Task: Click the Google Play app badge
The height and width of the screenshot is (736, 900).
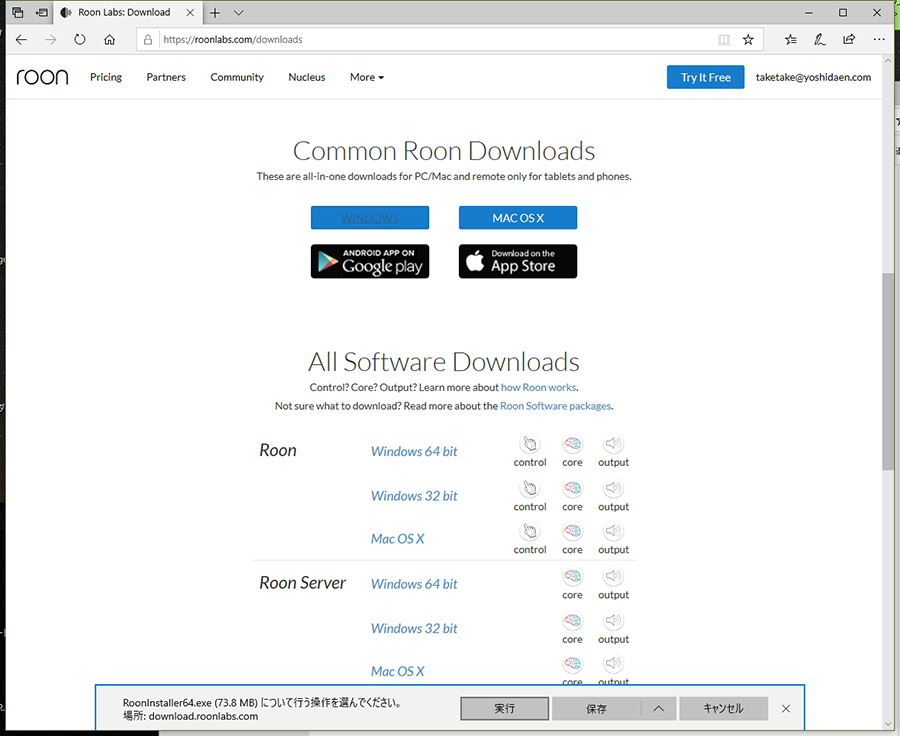Action: 370,261
